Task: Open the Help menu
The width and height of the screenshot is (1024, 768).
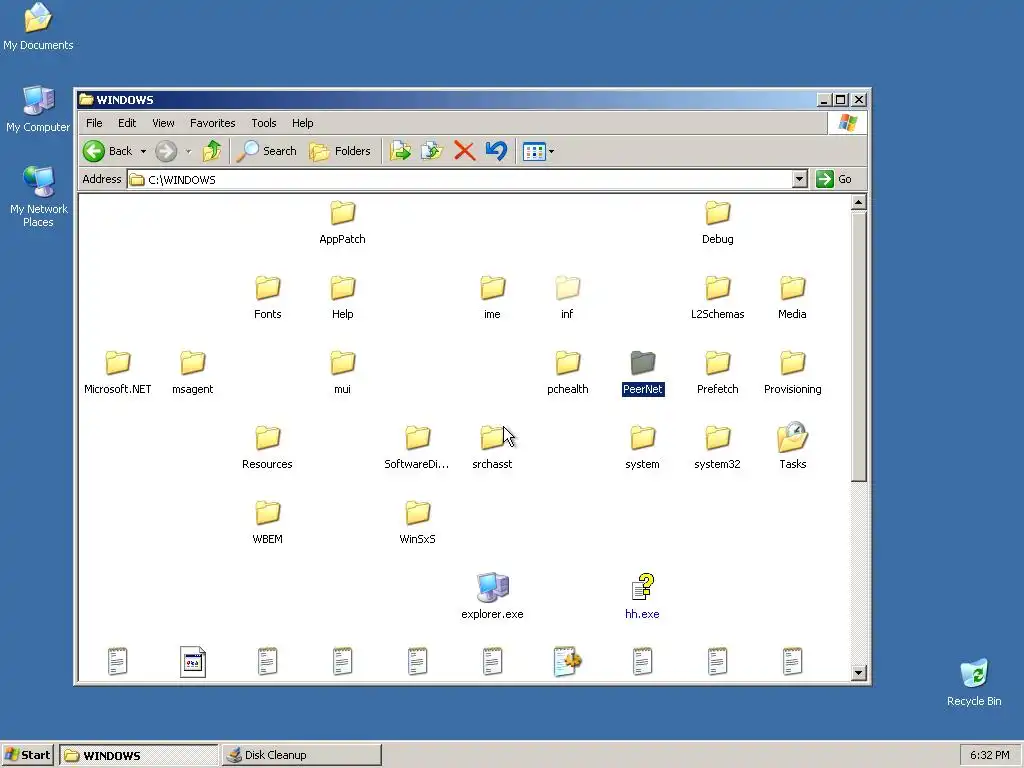Action: (x=302, y=123)
